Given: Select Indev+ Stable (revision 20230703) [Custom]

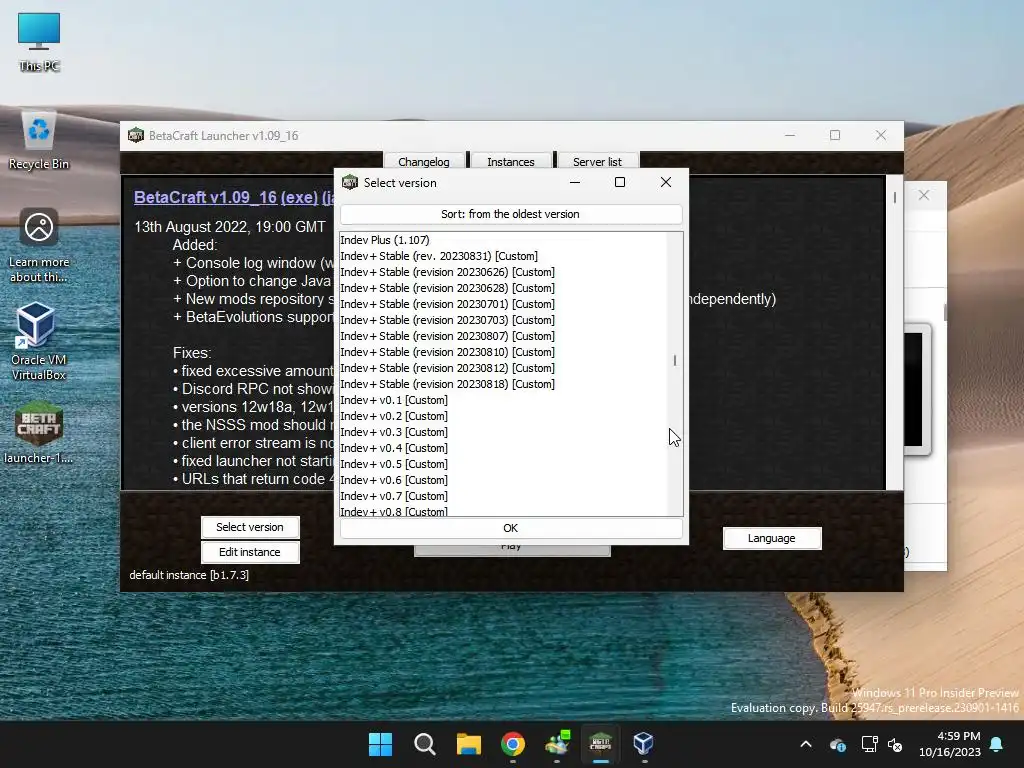Looking at the screenshot, I should coord(503,320).
